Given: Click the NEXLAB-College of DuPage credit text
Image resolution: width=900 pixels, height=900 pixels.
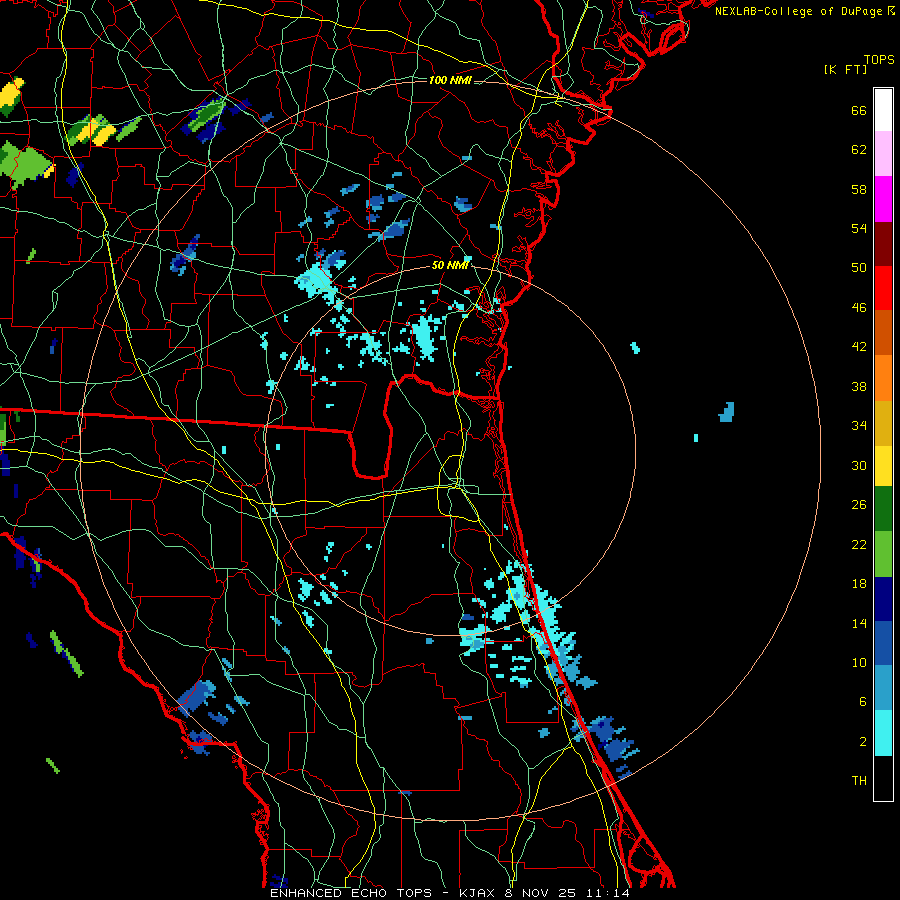Looking at the screenshot, I should (804, 11).
